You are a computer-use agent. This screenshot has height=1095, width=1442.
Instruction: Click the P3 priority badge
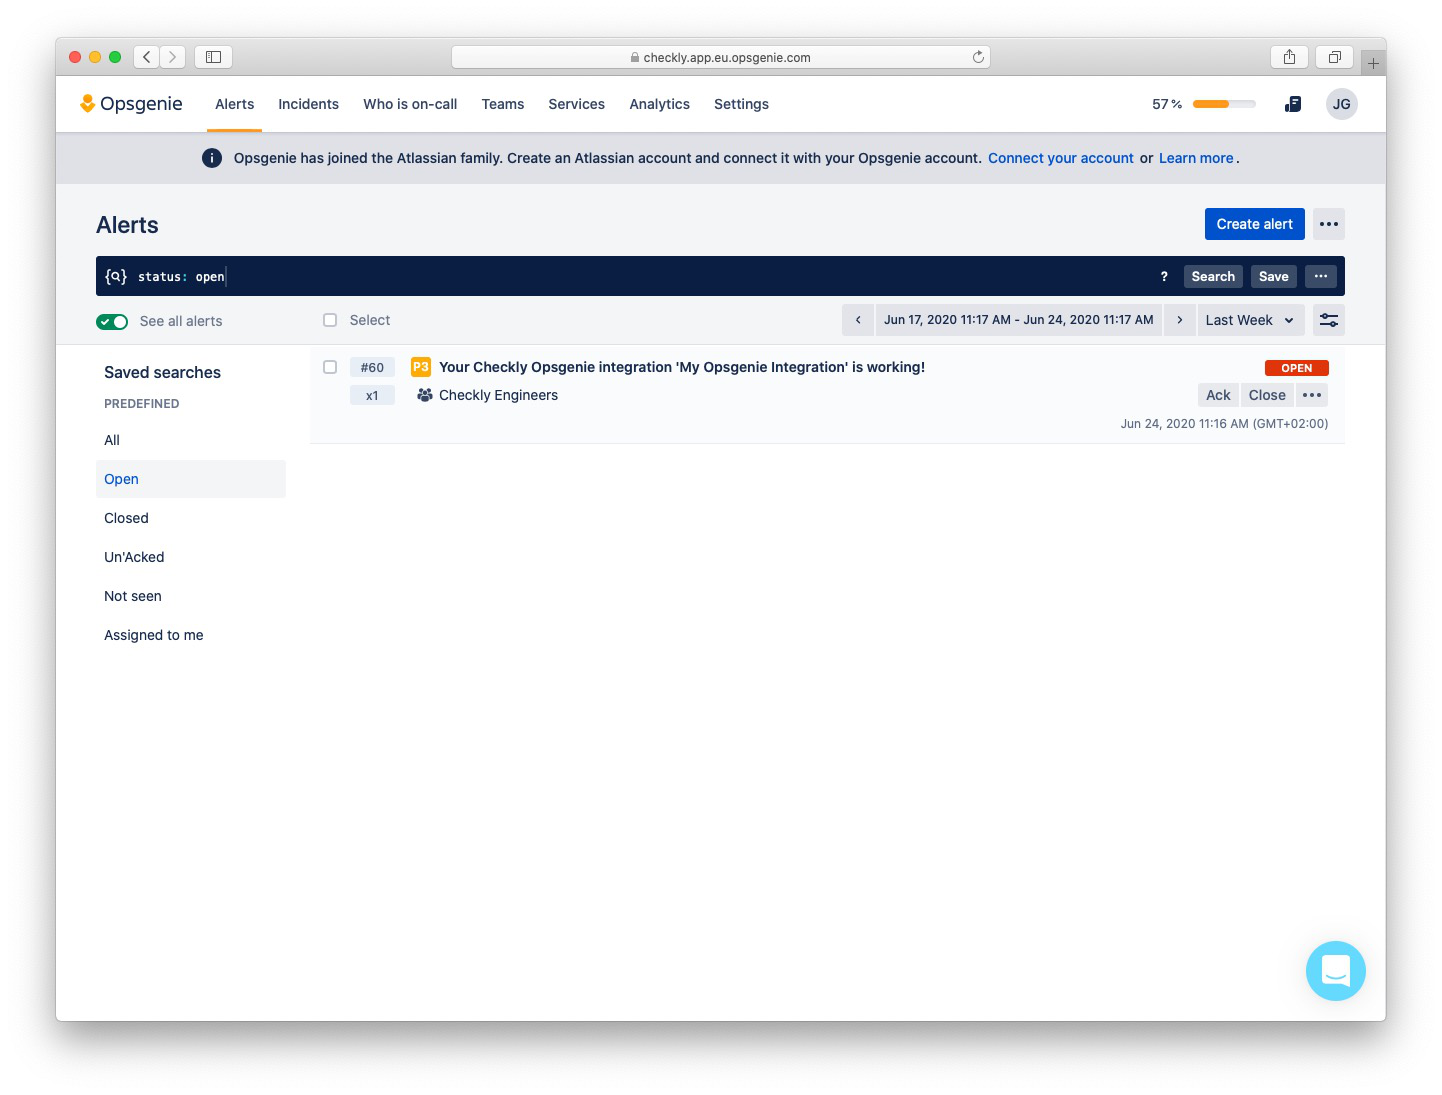pyautogui.click(x=421, y=367)
